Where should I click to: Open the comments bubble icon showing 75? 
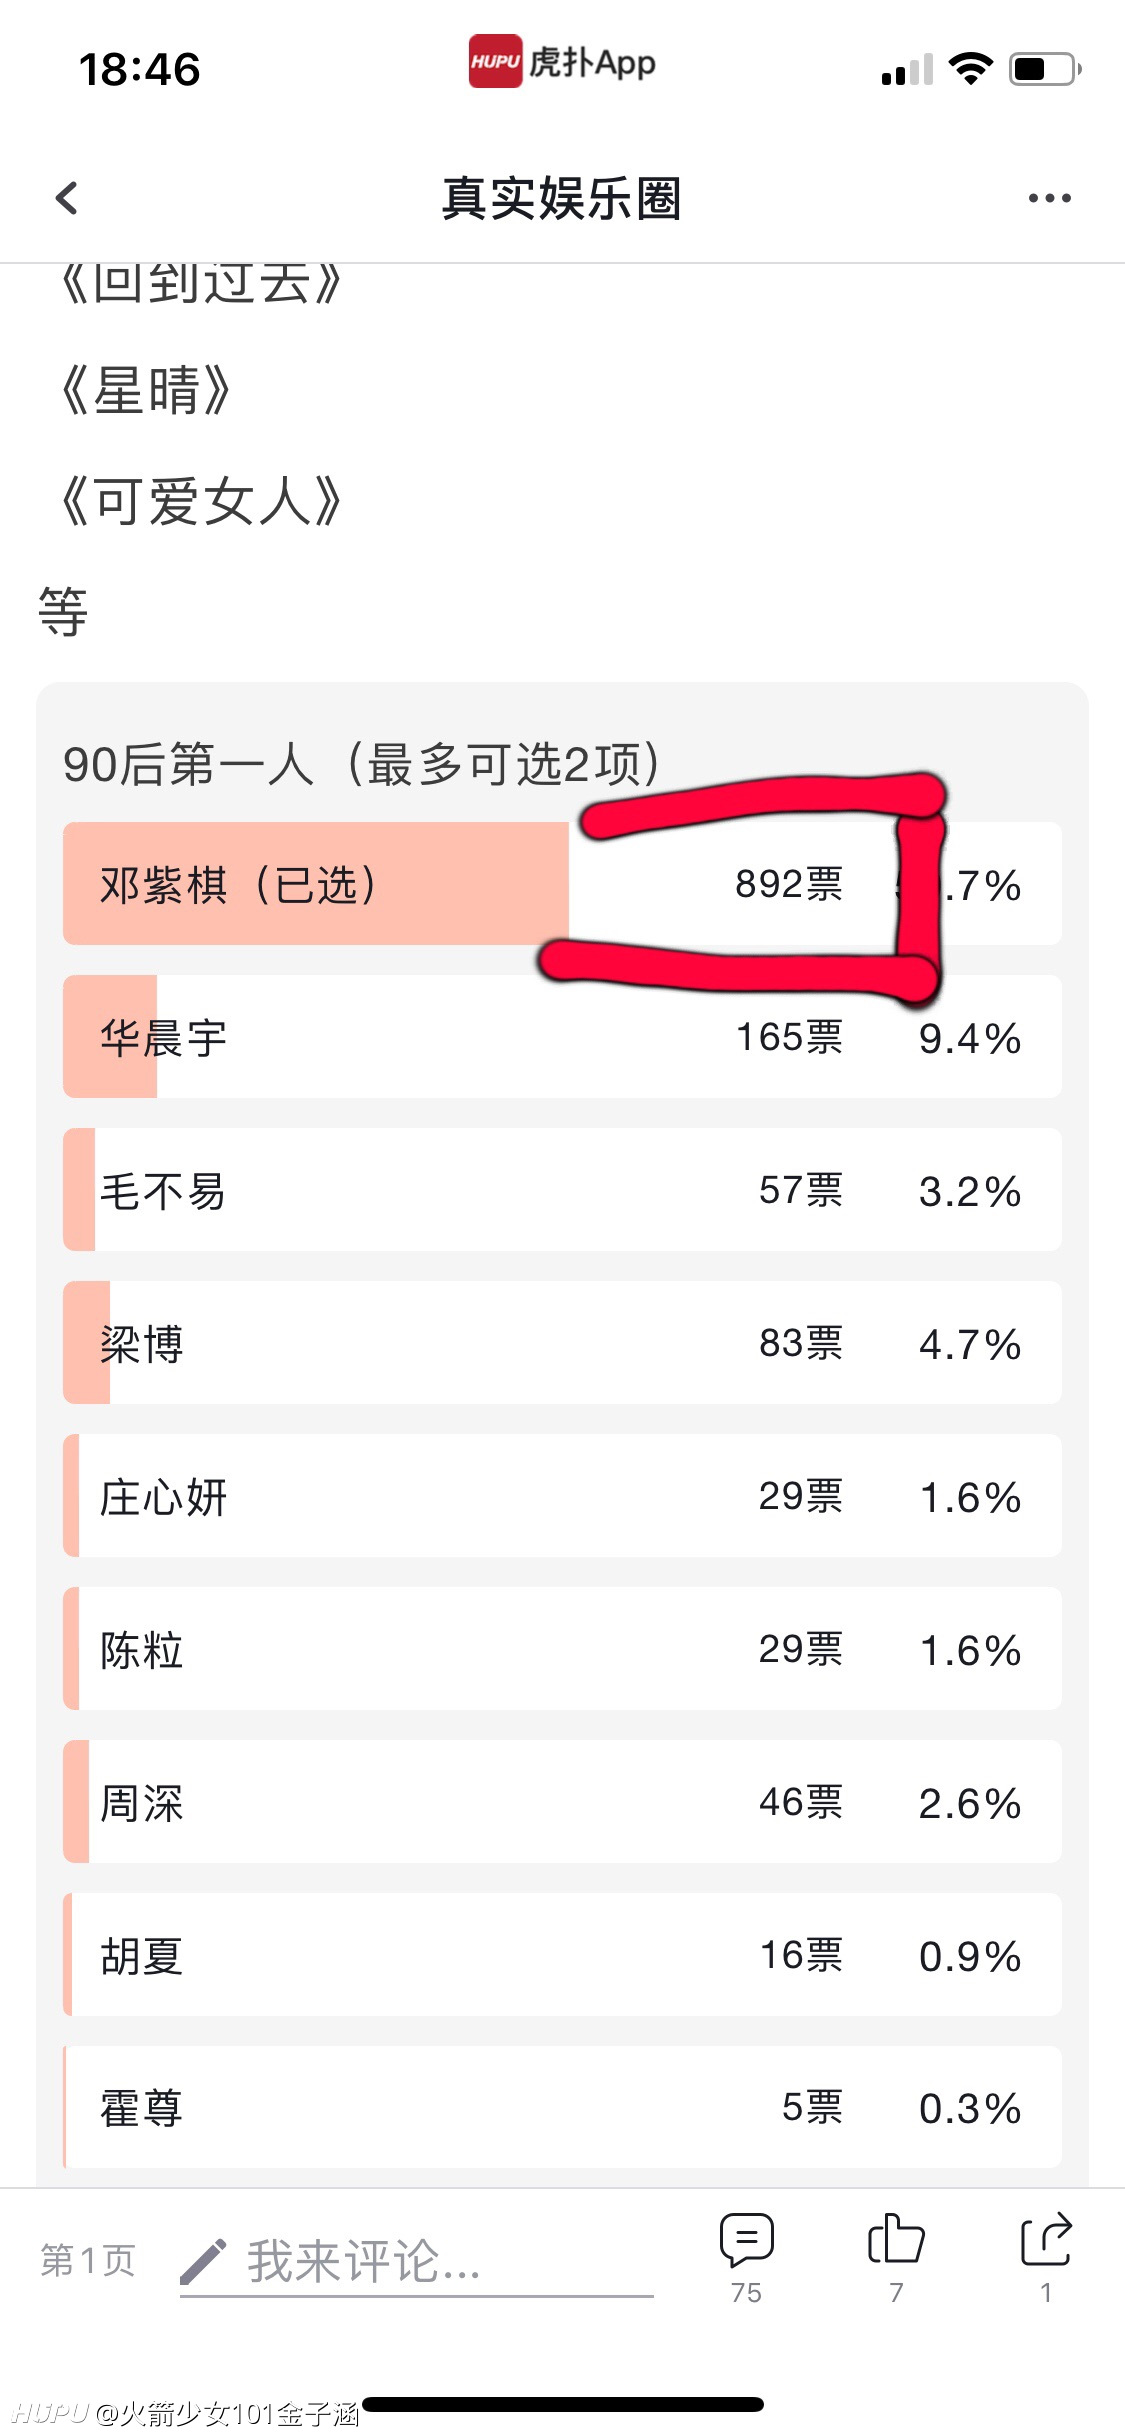(x=746, y=2240)
